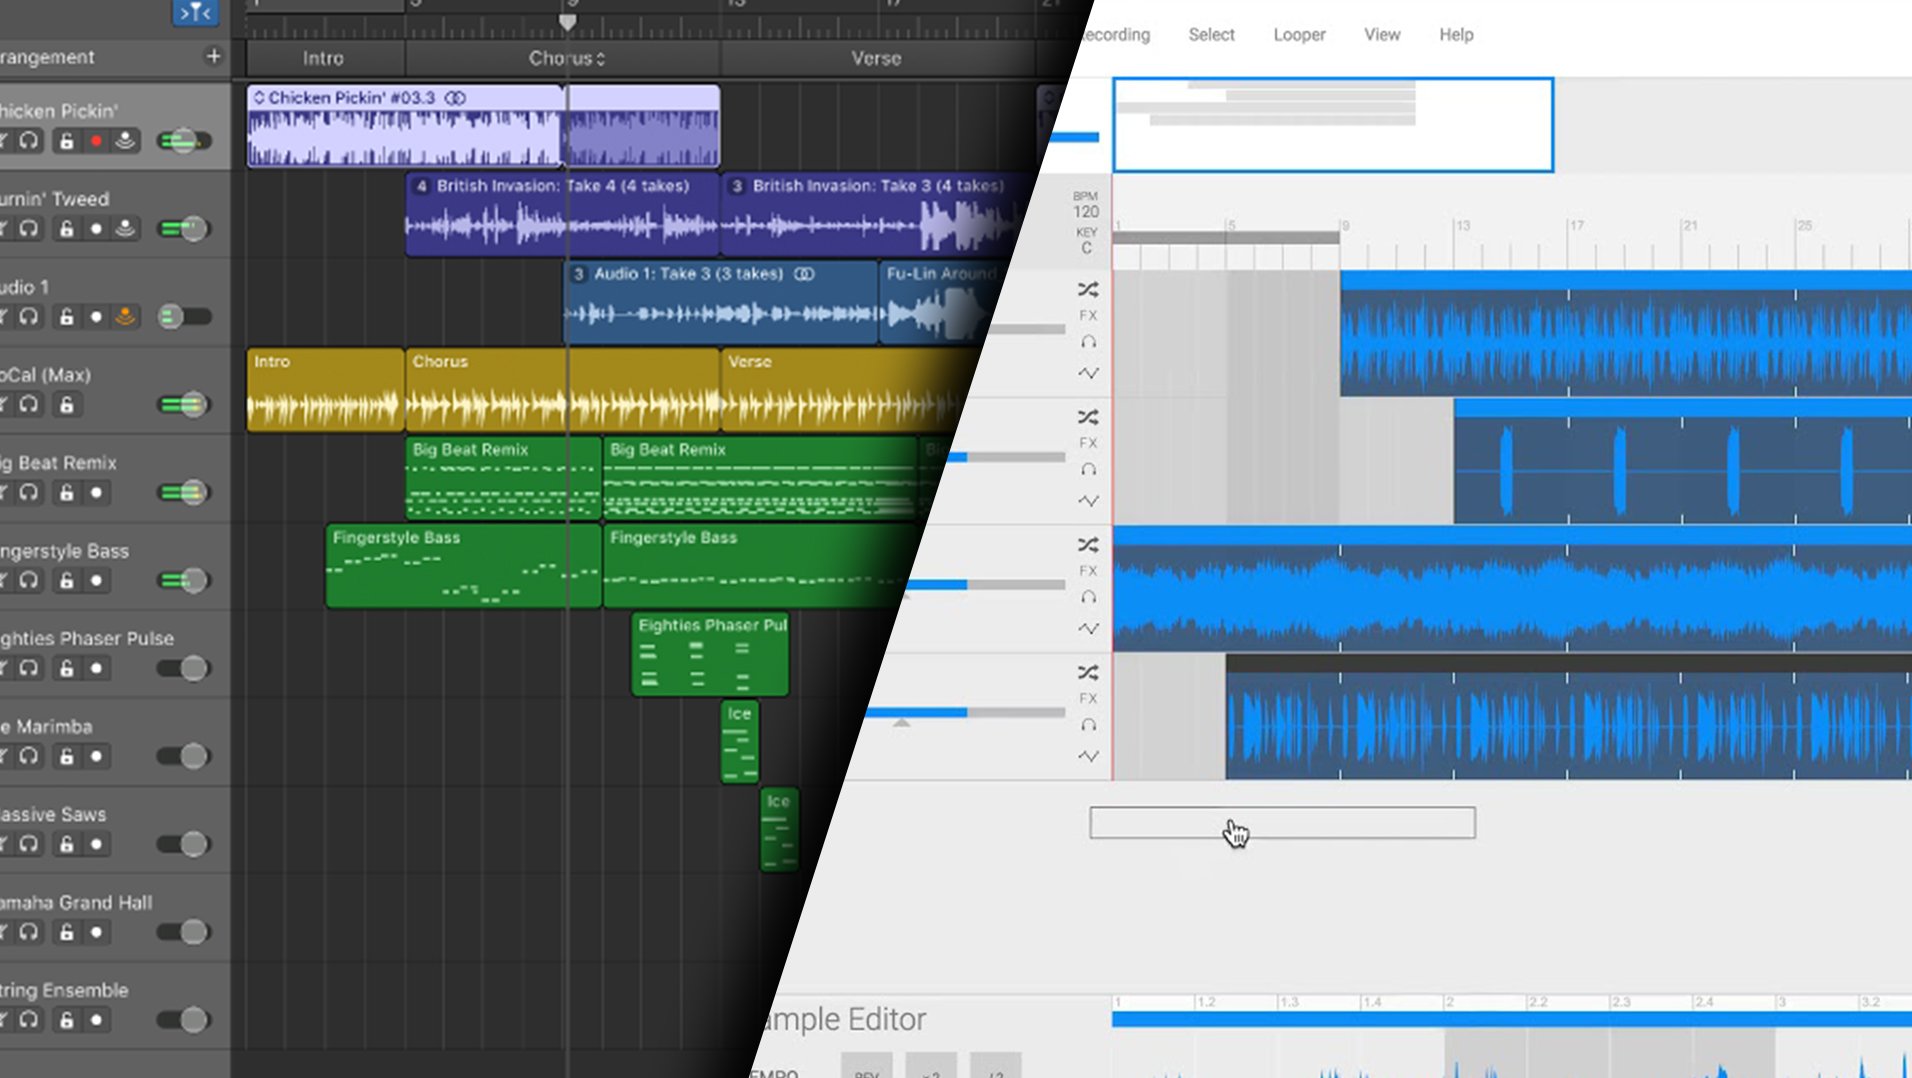Show automation curve for the fourth track
Viewport: 1912px width, 1078px height.
point(1088,757)
